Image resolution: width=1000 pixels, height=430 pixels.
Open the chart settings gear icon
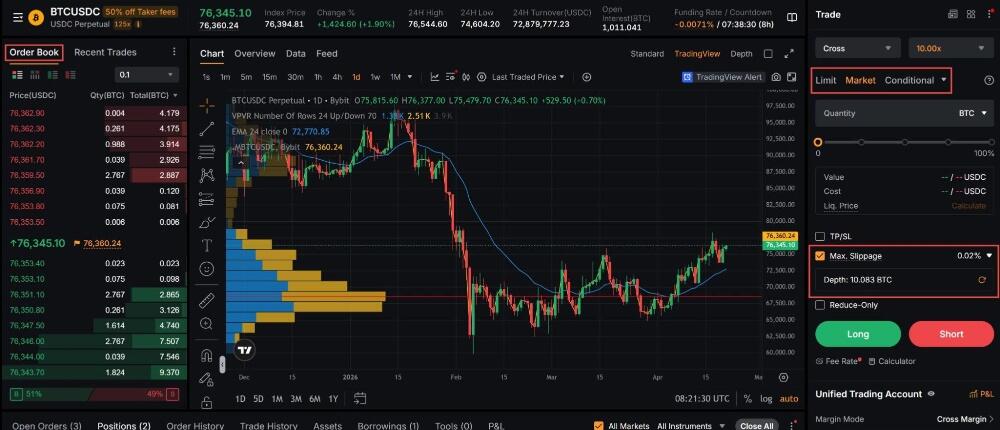[x=482, y=77]
